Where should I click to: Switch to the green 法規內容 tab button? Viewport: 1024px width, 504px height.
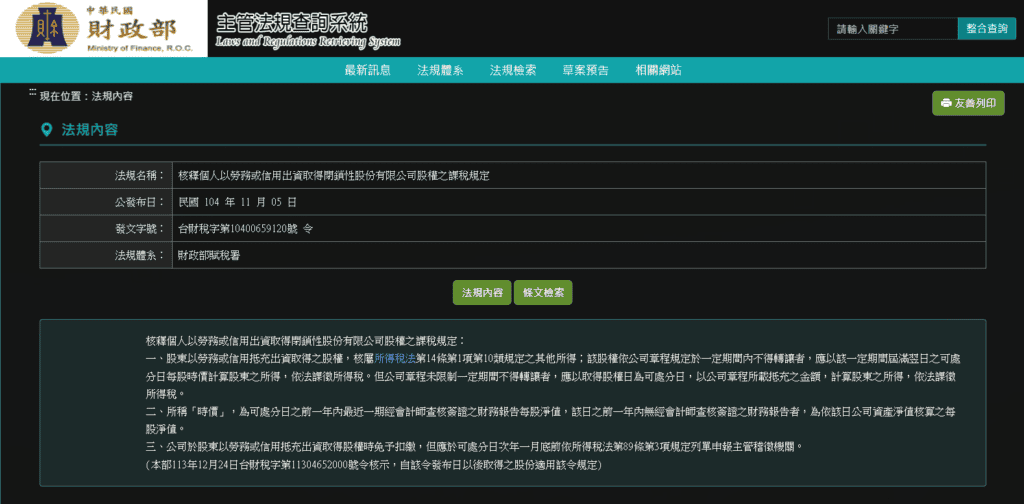[482, 293]
